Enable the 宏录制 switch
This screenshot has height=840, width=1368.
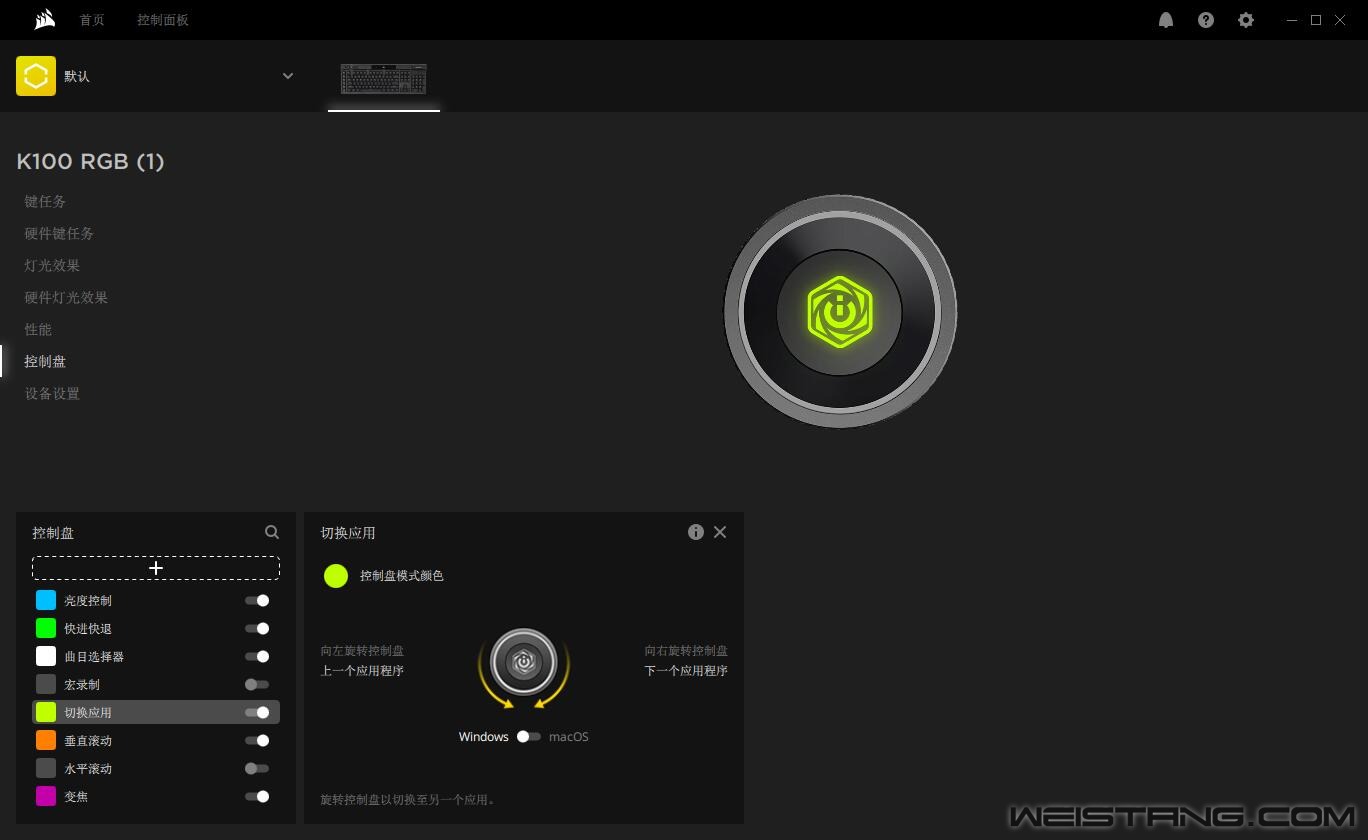[x=257, y=685]
